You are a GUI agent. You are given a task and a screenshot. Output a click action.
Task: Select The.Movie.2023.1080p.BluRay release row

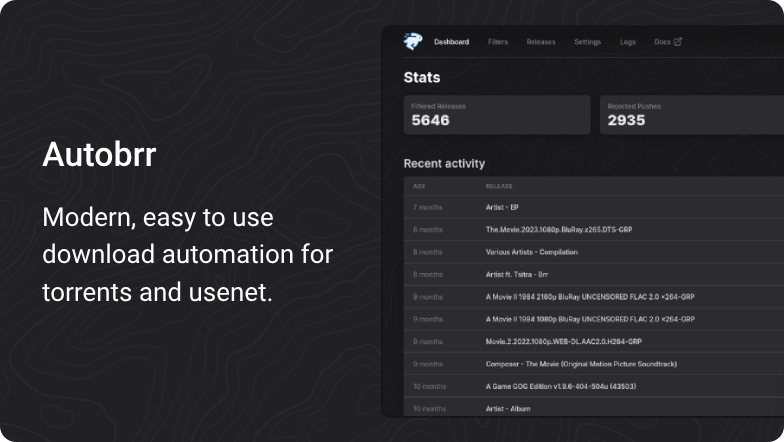tap(558, 229)
